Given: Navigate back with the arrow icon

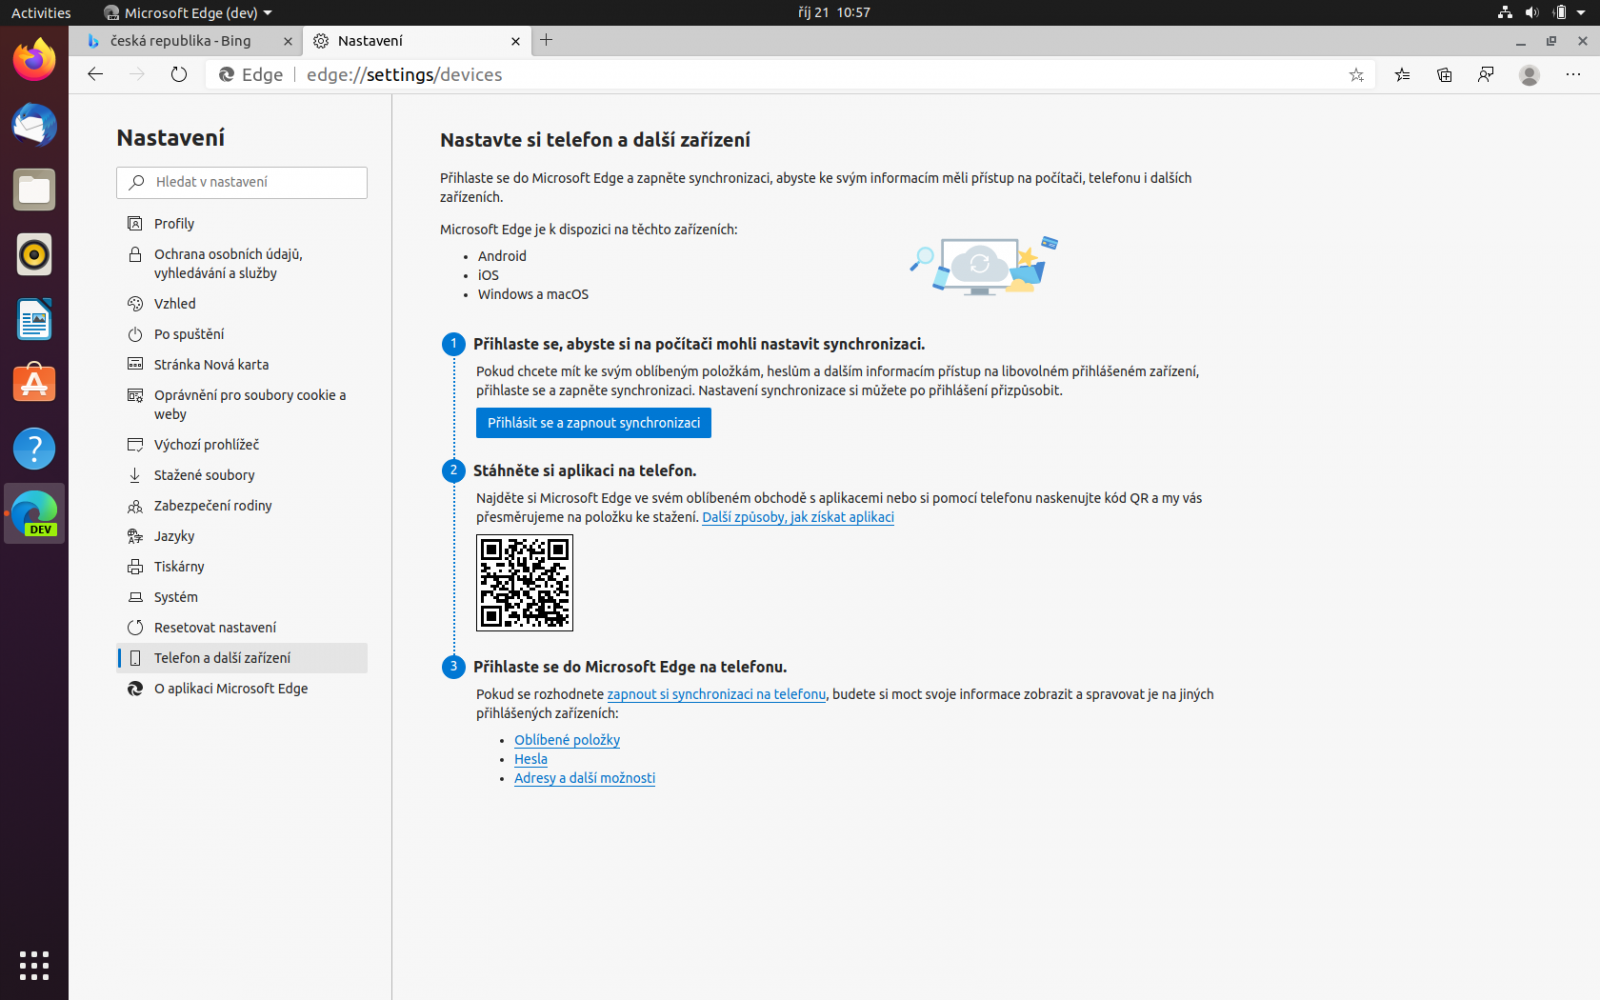Looking at the screenshot, I should (x=94, y=74).
